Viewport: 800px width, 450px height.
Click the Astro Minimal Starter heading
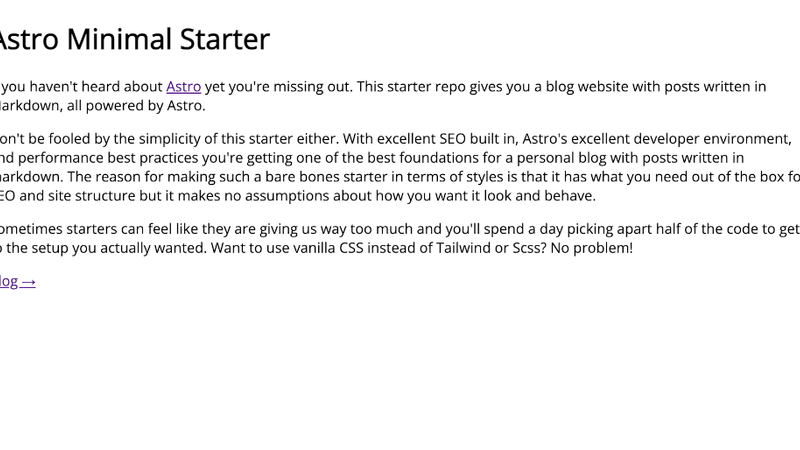(132, 39)
